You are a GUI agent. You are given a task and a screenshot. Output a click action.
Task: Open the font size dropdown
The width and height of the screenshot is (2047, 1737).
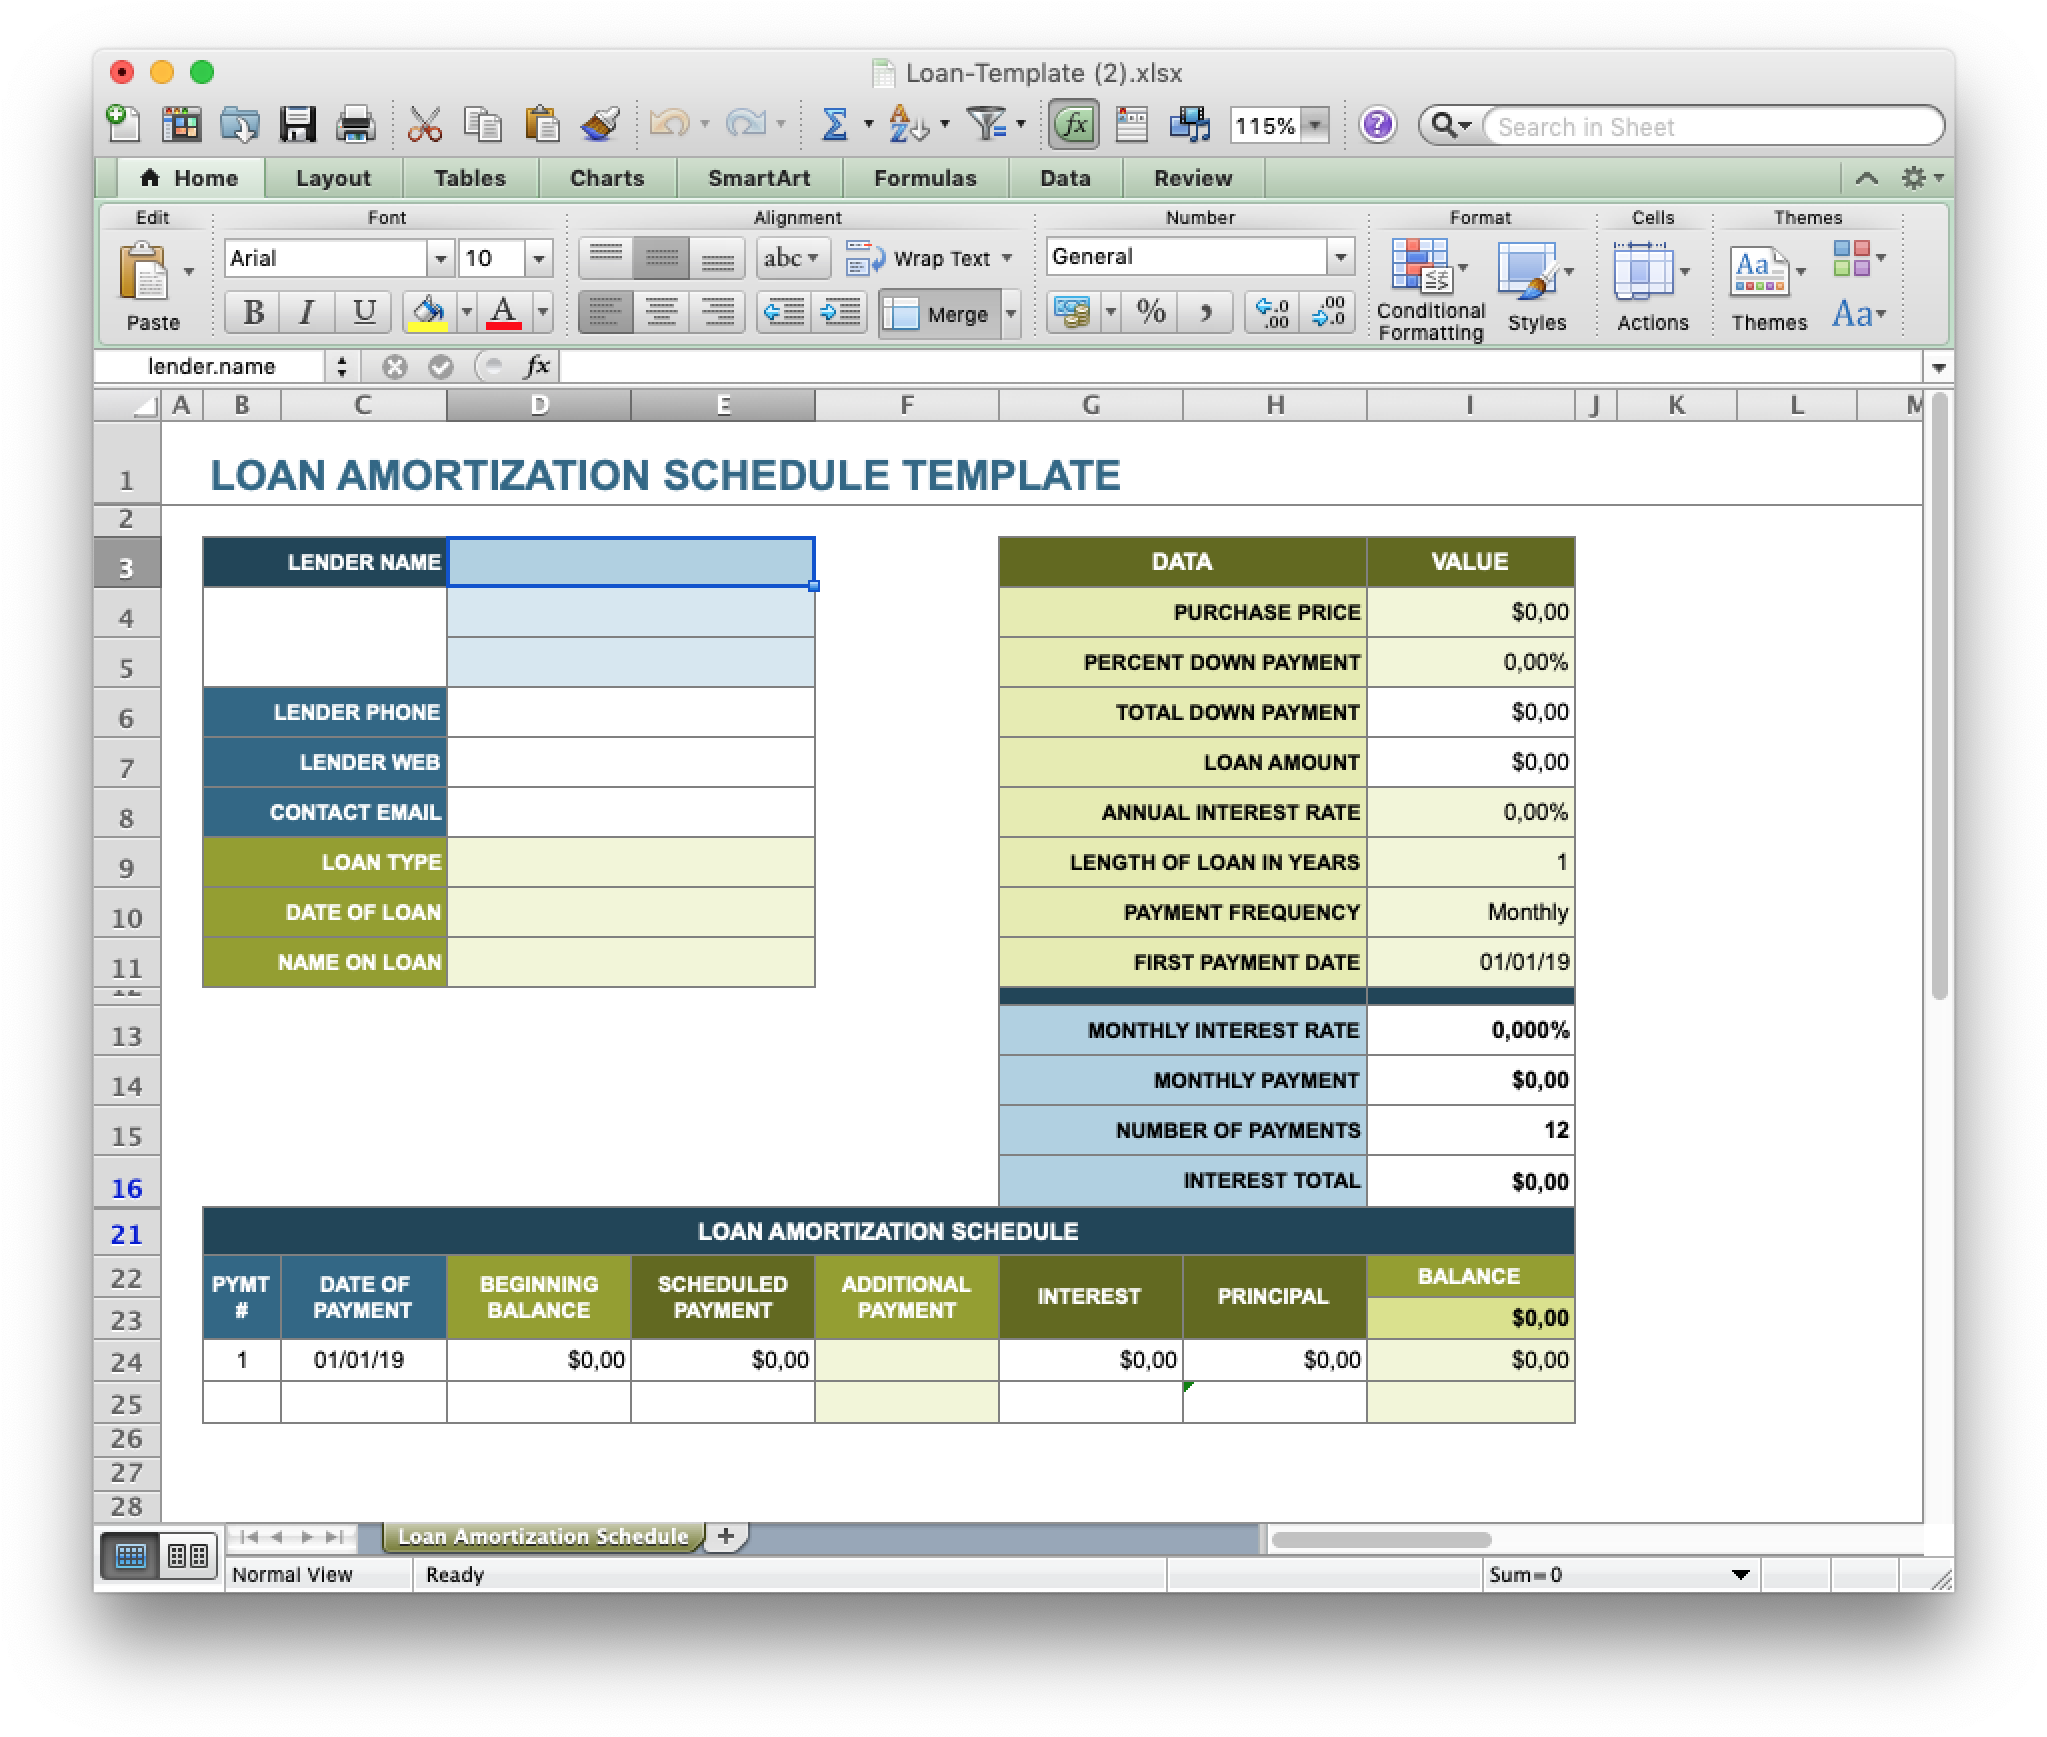click(539, 258)
